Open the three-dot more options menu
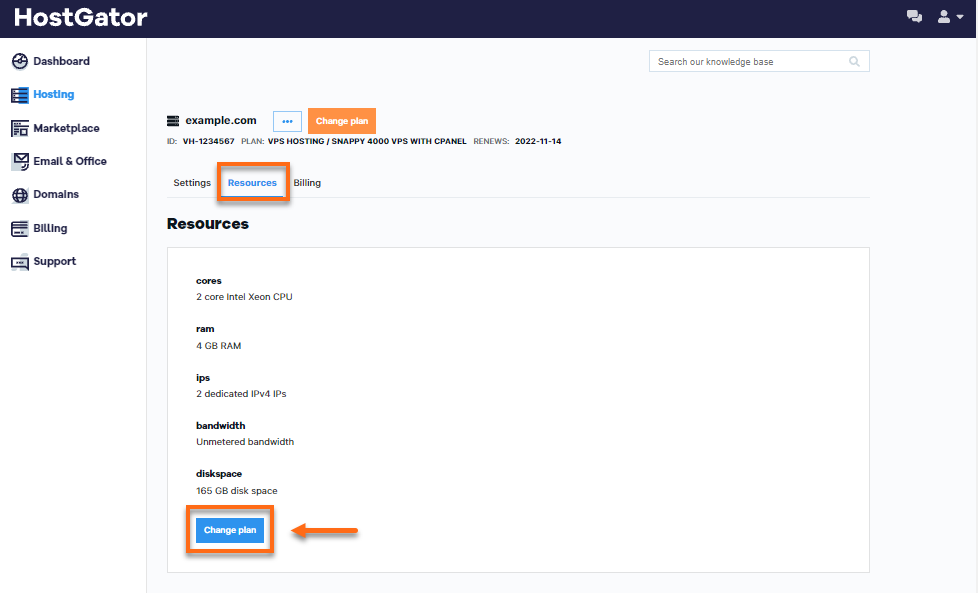Image resolution: width=978 pixels, height=593 pixels. click(x=287, y=121)
